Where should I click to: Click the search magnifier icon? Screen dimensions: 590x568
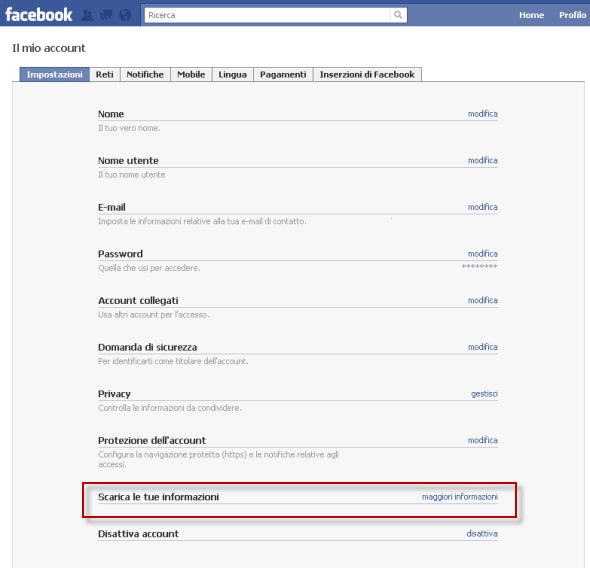click(398, 15)
